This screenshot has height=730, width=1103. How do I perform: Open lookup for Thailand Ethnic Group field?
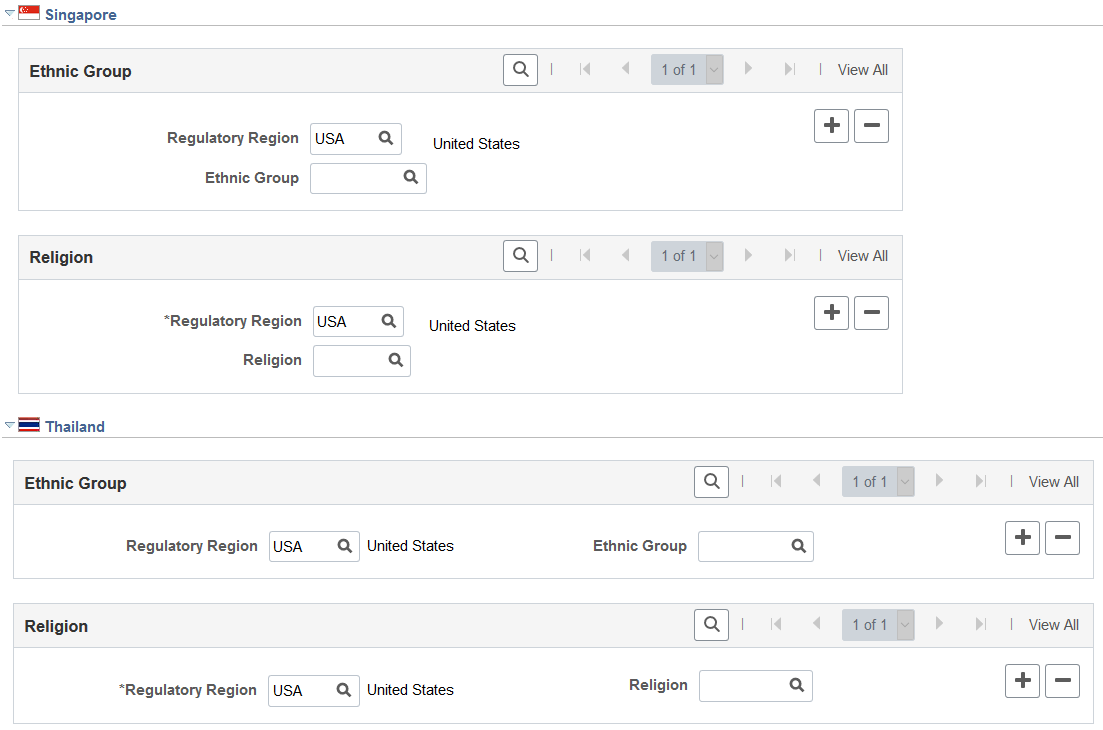(x=798, y=546)
